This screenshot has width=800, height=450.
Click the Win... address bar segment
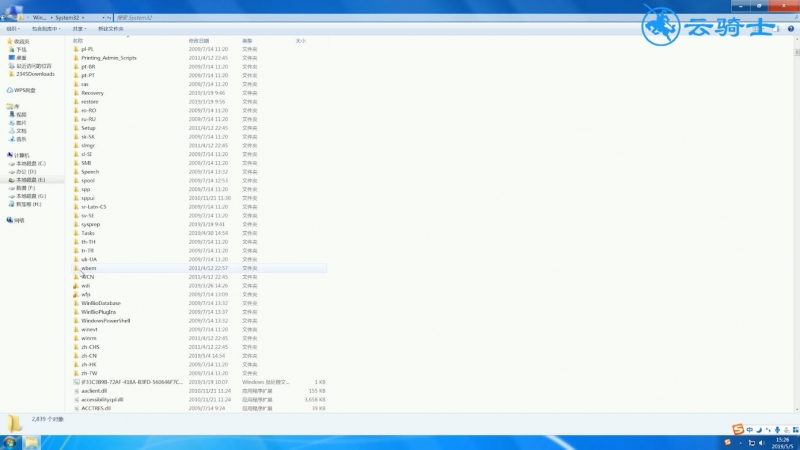point(39,18)
